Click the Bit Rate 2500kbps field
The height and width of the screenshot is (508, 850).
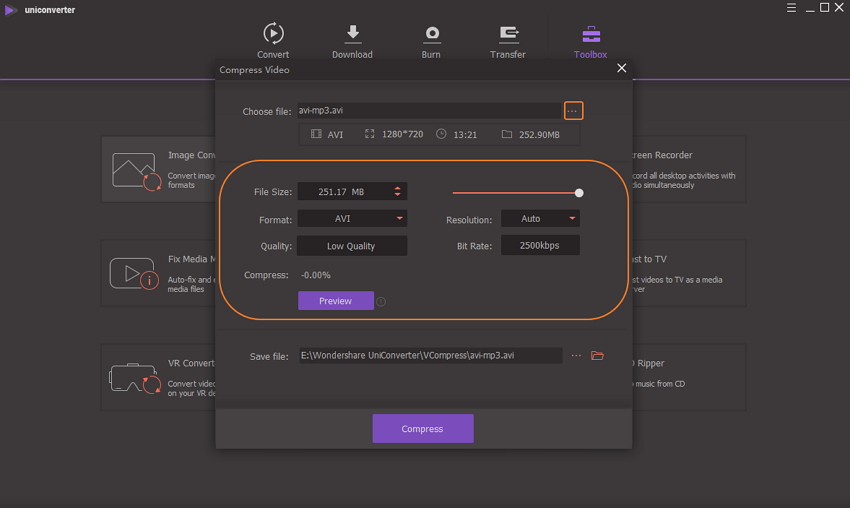tap(540, 245)
